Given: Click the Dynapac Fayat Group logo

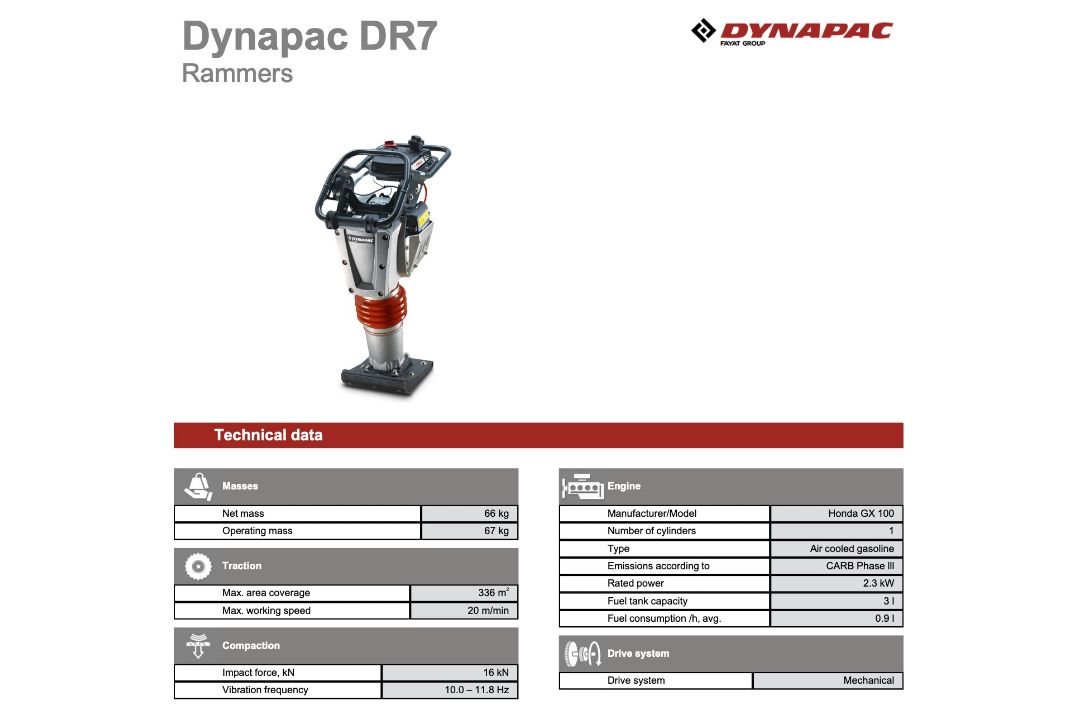Looking at the screenshot, I should [x=791, y=32].
